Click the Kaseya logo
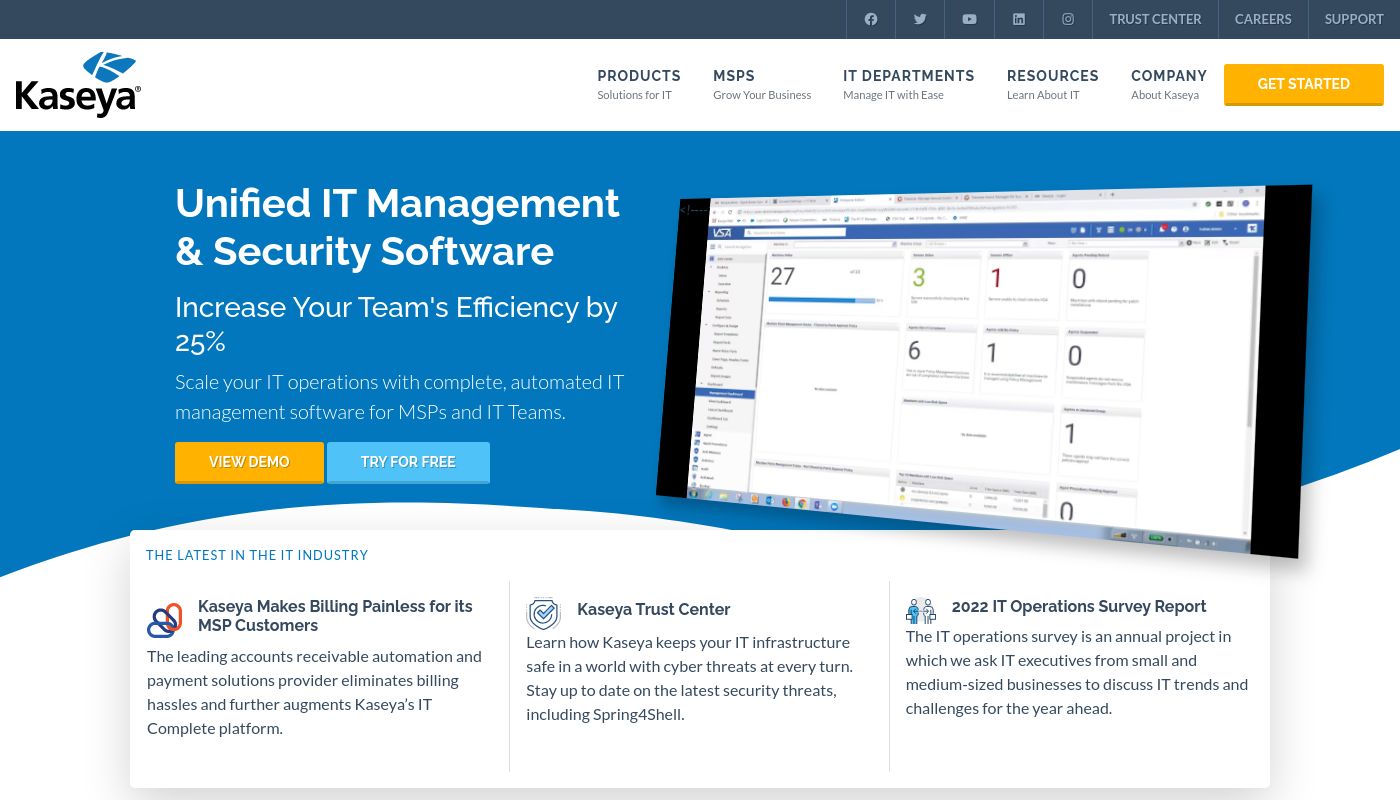Viewport: 1400px width, 800px height. [x=78, y=84]
